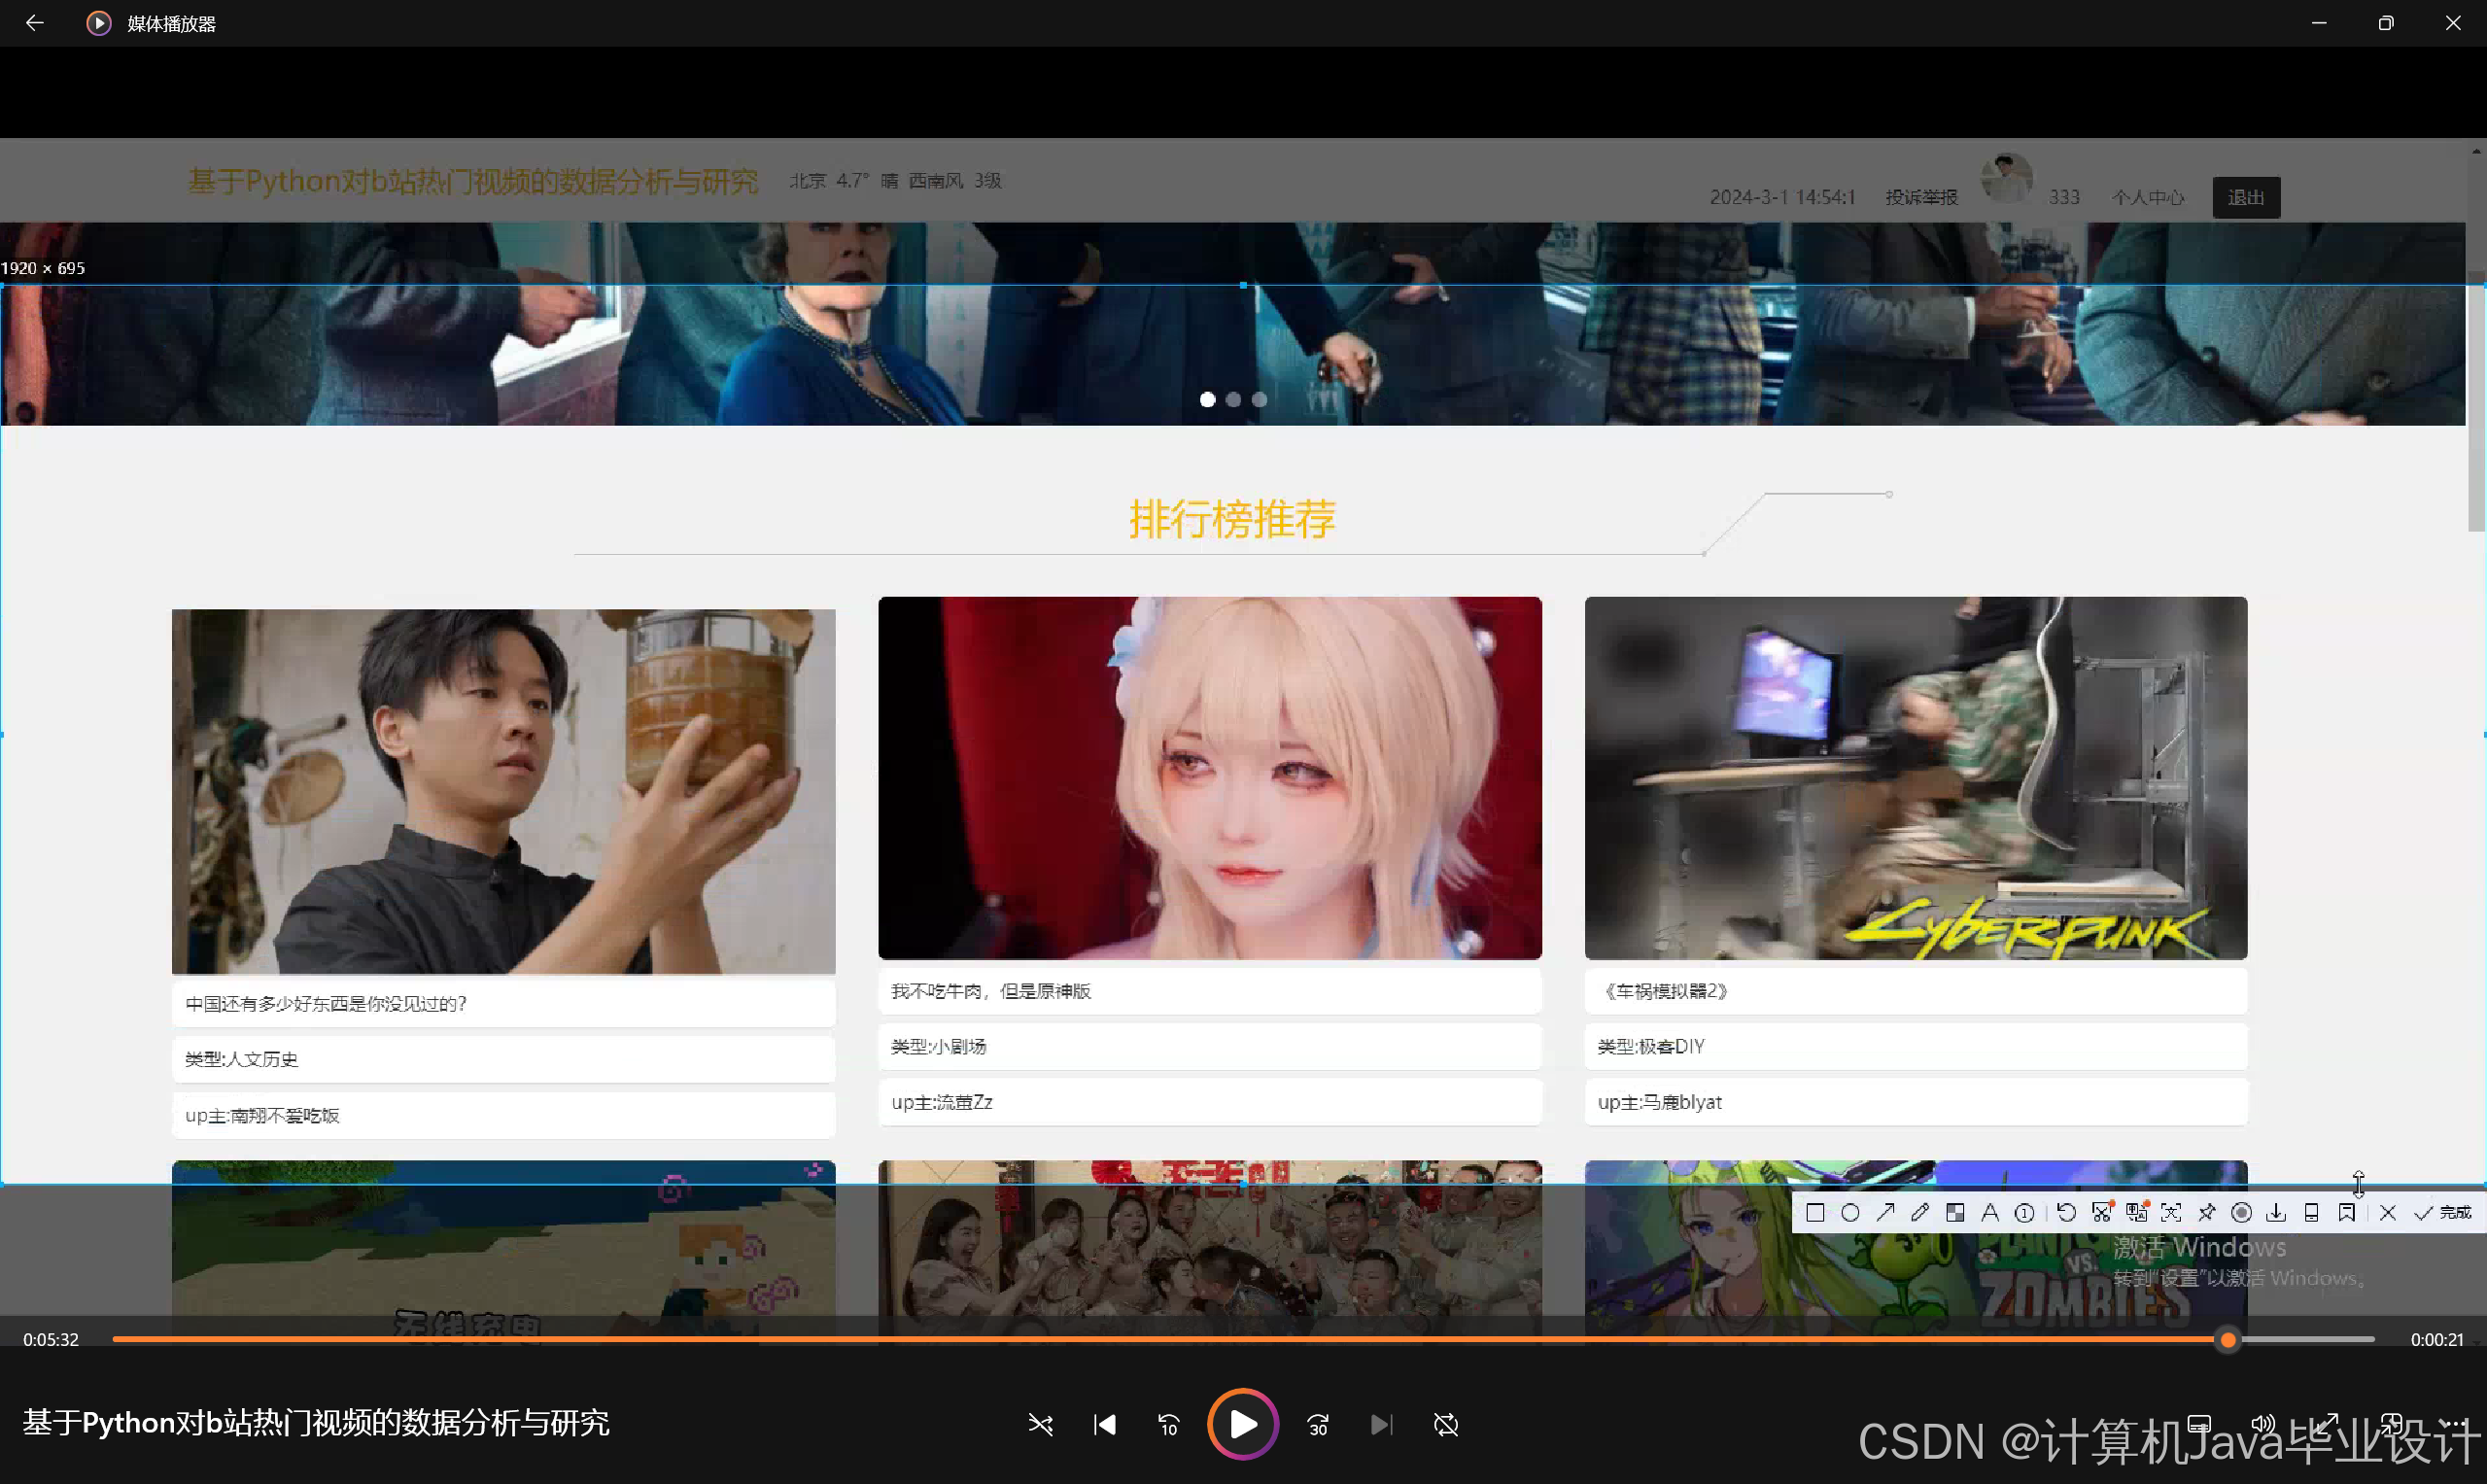2487x1484 pixels.
Task: Click the text 类型:人文历史
Action: [241, 1060]
